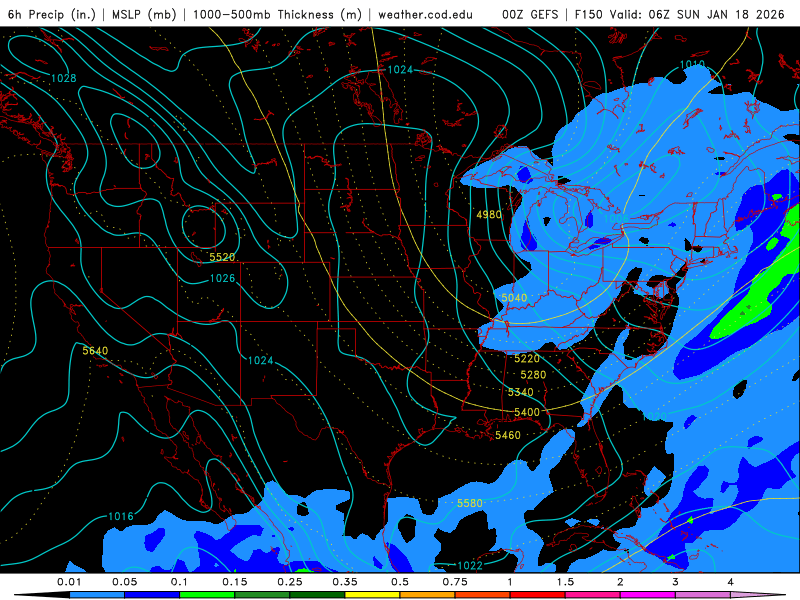Click the 0.25 legend value

[290, 582]
